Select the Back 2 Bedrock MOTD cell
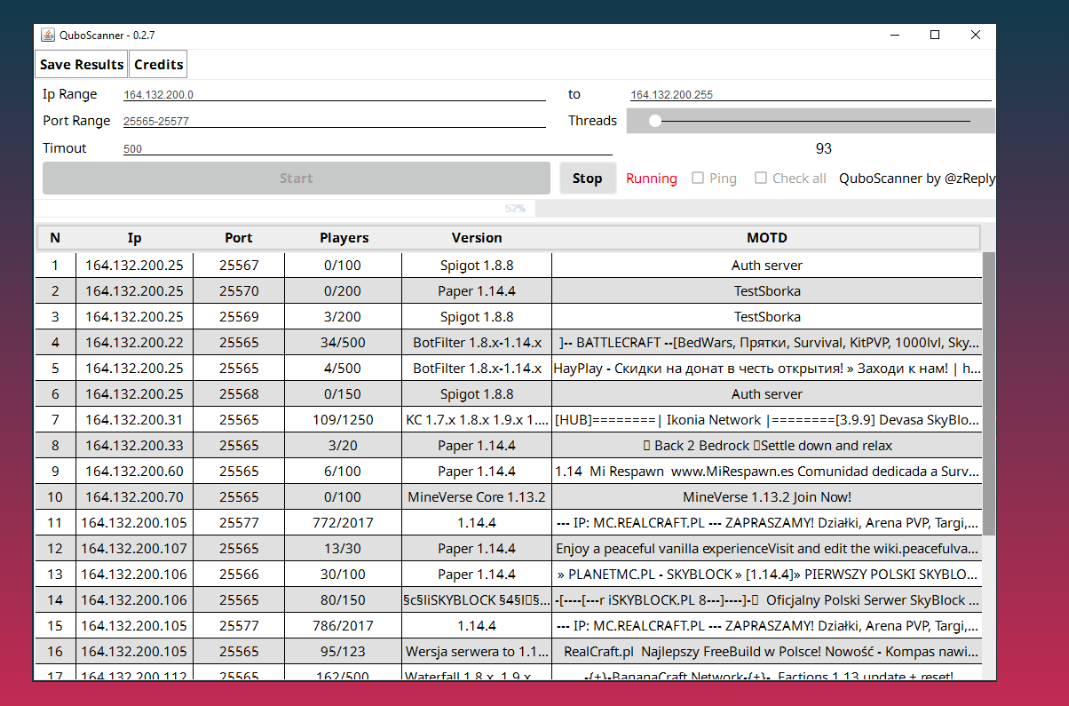Image resolution: width=1069 pixels, height=706 pixels. click(767, 446)
